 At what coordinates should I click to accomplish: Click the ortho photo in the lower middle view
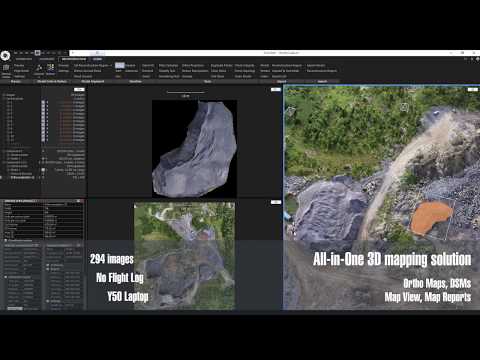click(184, 256)
